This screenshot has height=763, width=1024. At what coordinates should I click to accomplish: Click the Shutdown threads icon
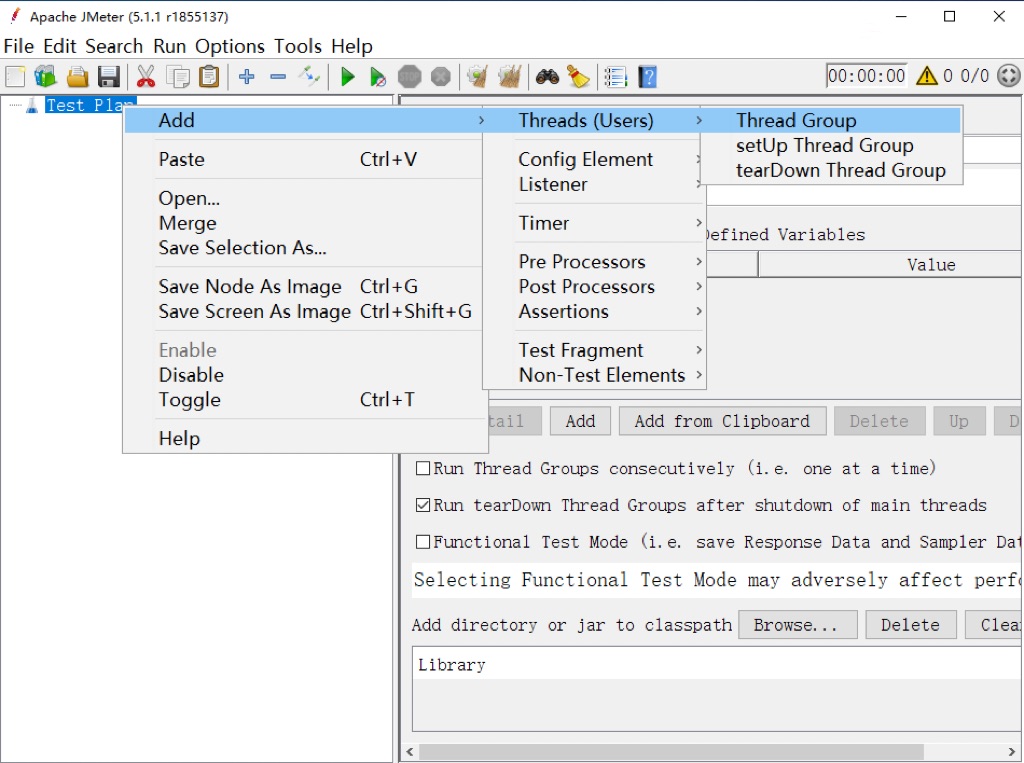(441, 76)
